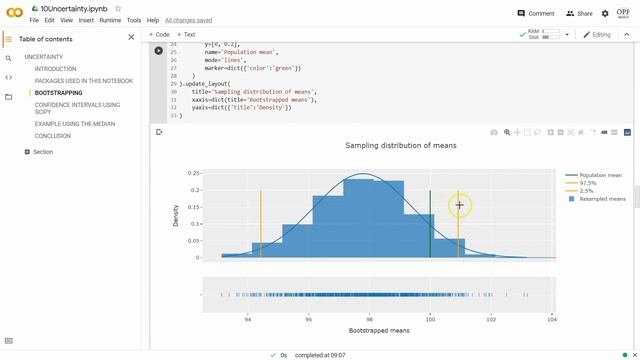Click the table of contents list icon

pyautogui.click(x=9, y=39)
